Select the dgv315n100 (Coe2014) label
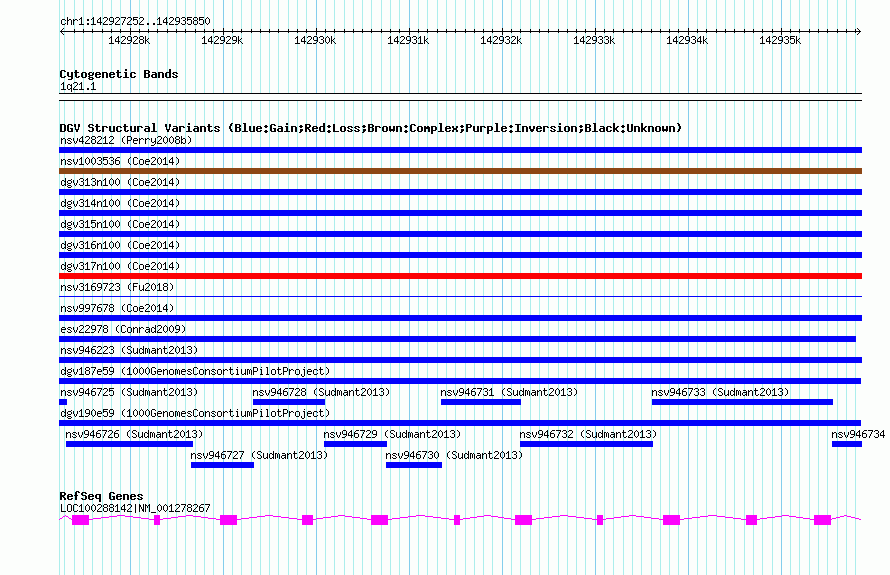The height and width of the screenshot is (575, 890). pyautogui.click(x=120, y=224)
